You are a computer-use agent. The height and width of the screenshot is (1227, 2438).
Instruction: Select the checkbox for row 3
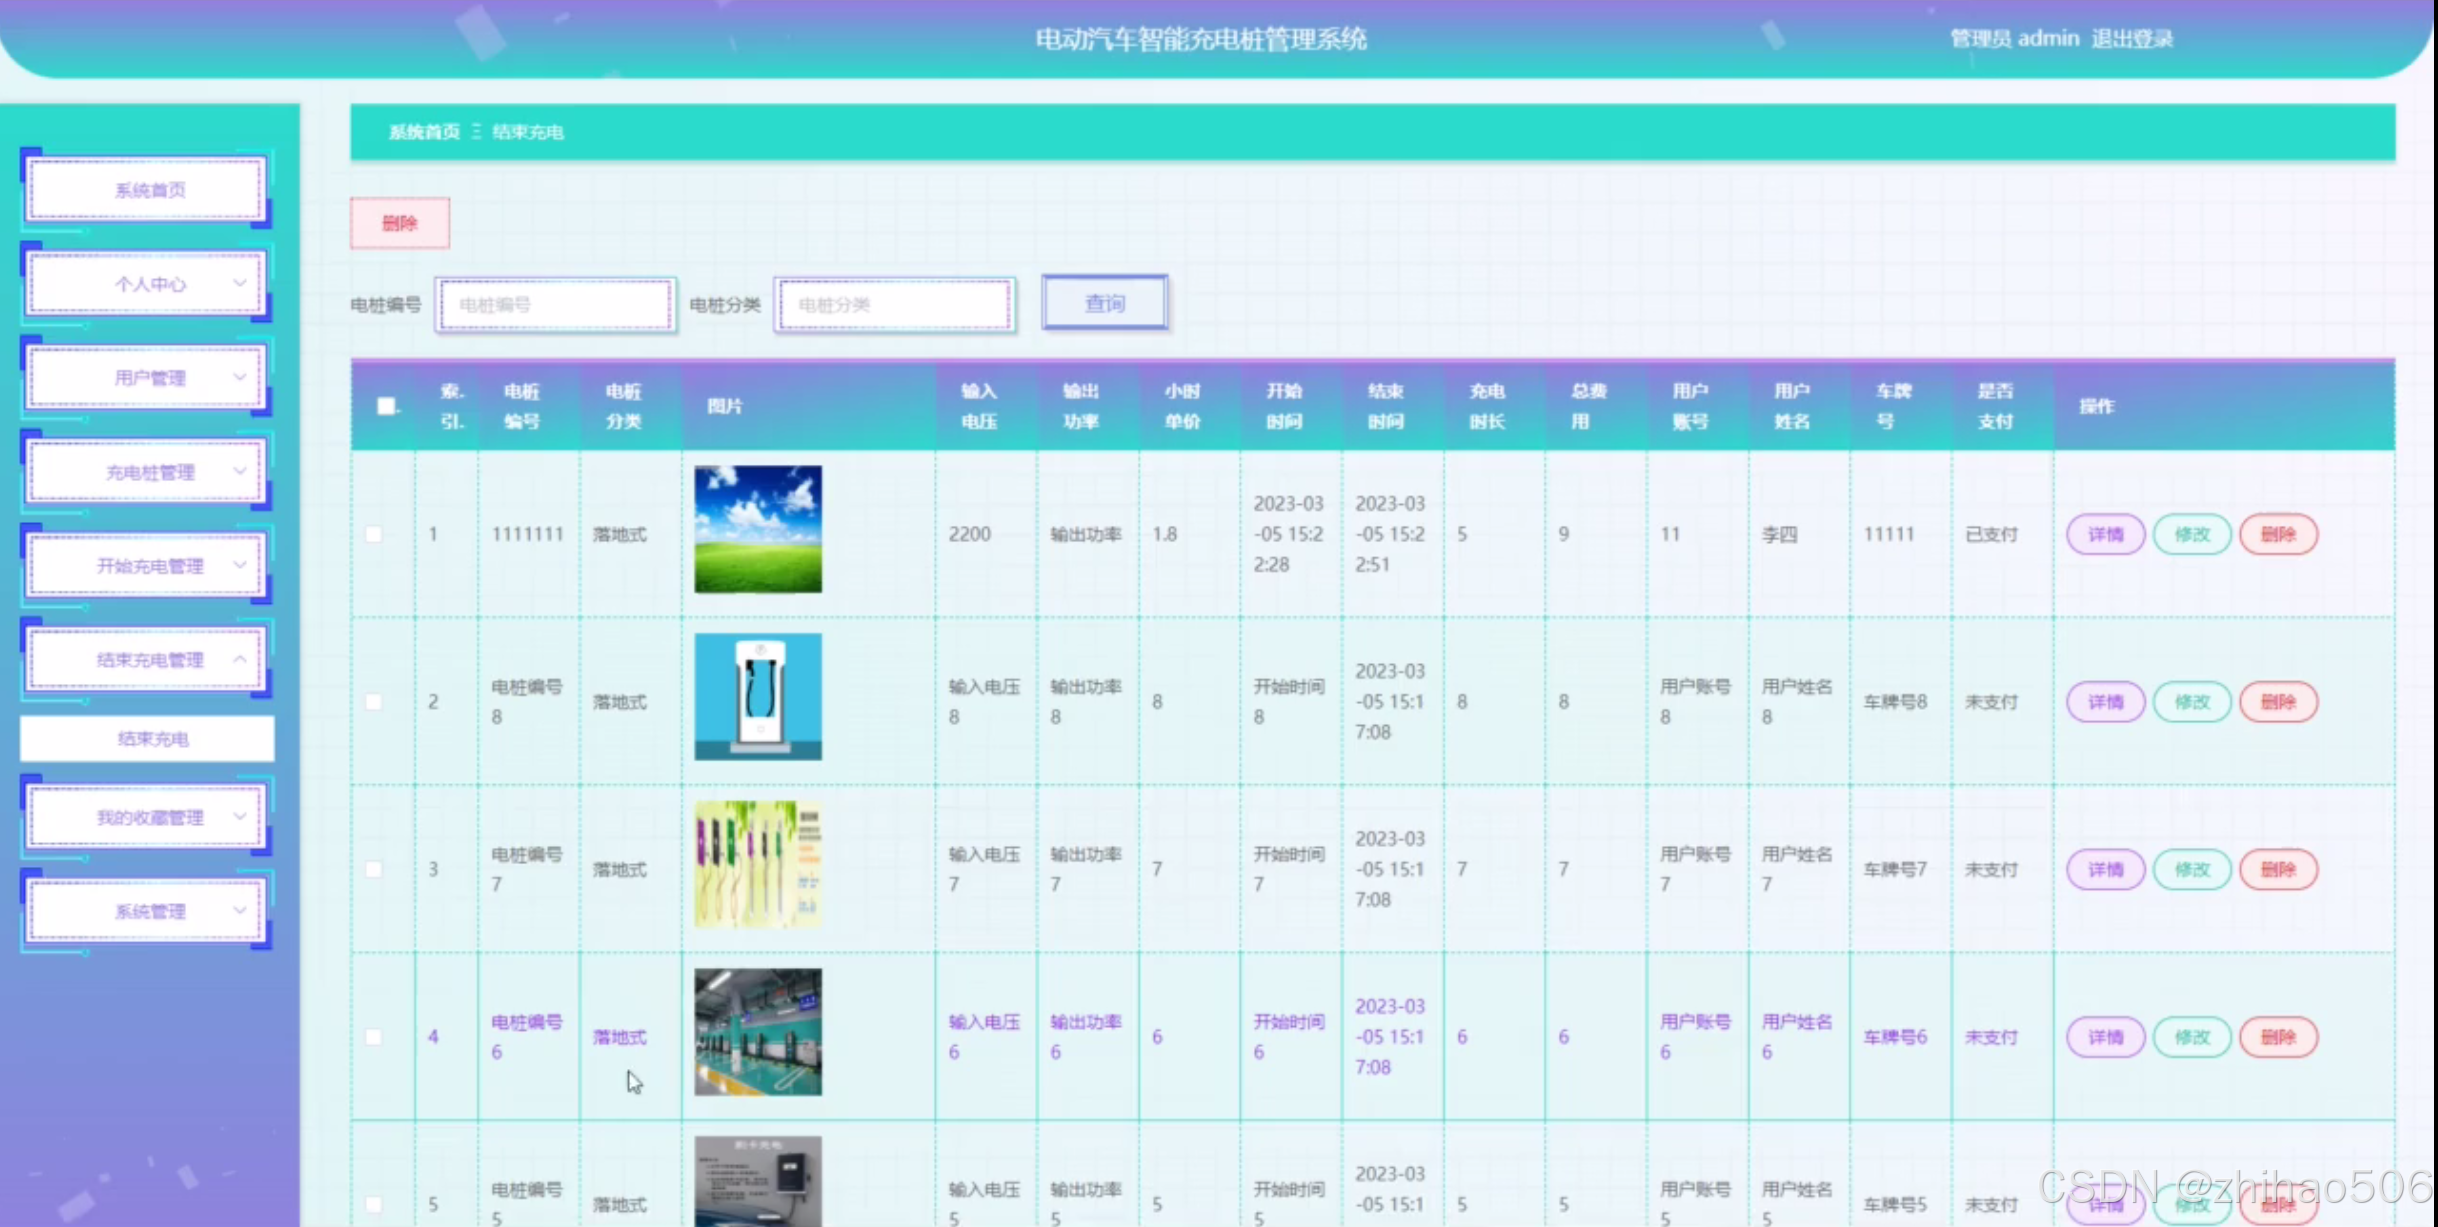374,869
